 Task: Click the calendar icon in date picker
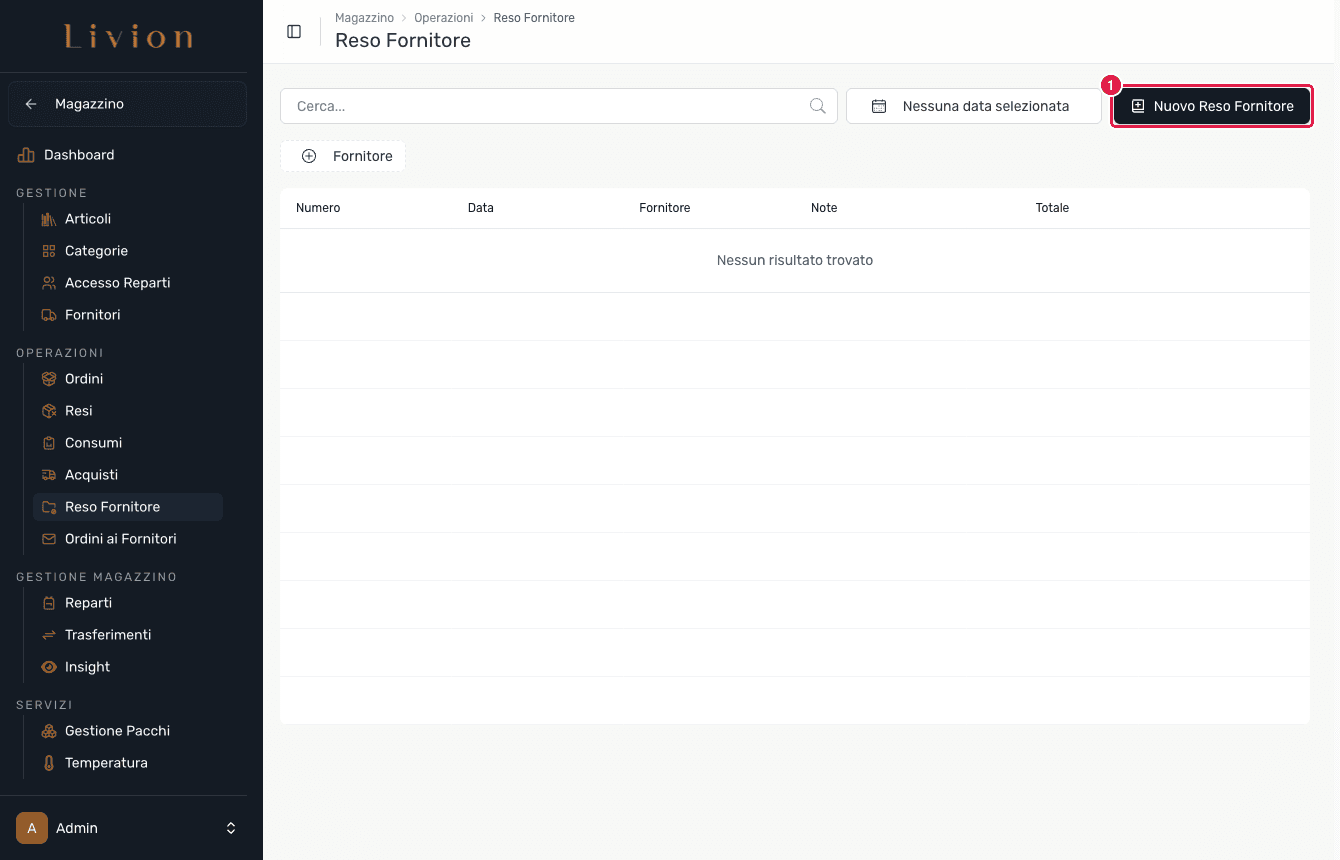pos(879,106)
